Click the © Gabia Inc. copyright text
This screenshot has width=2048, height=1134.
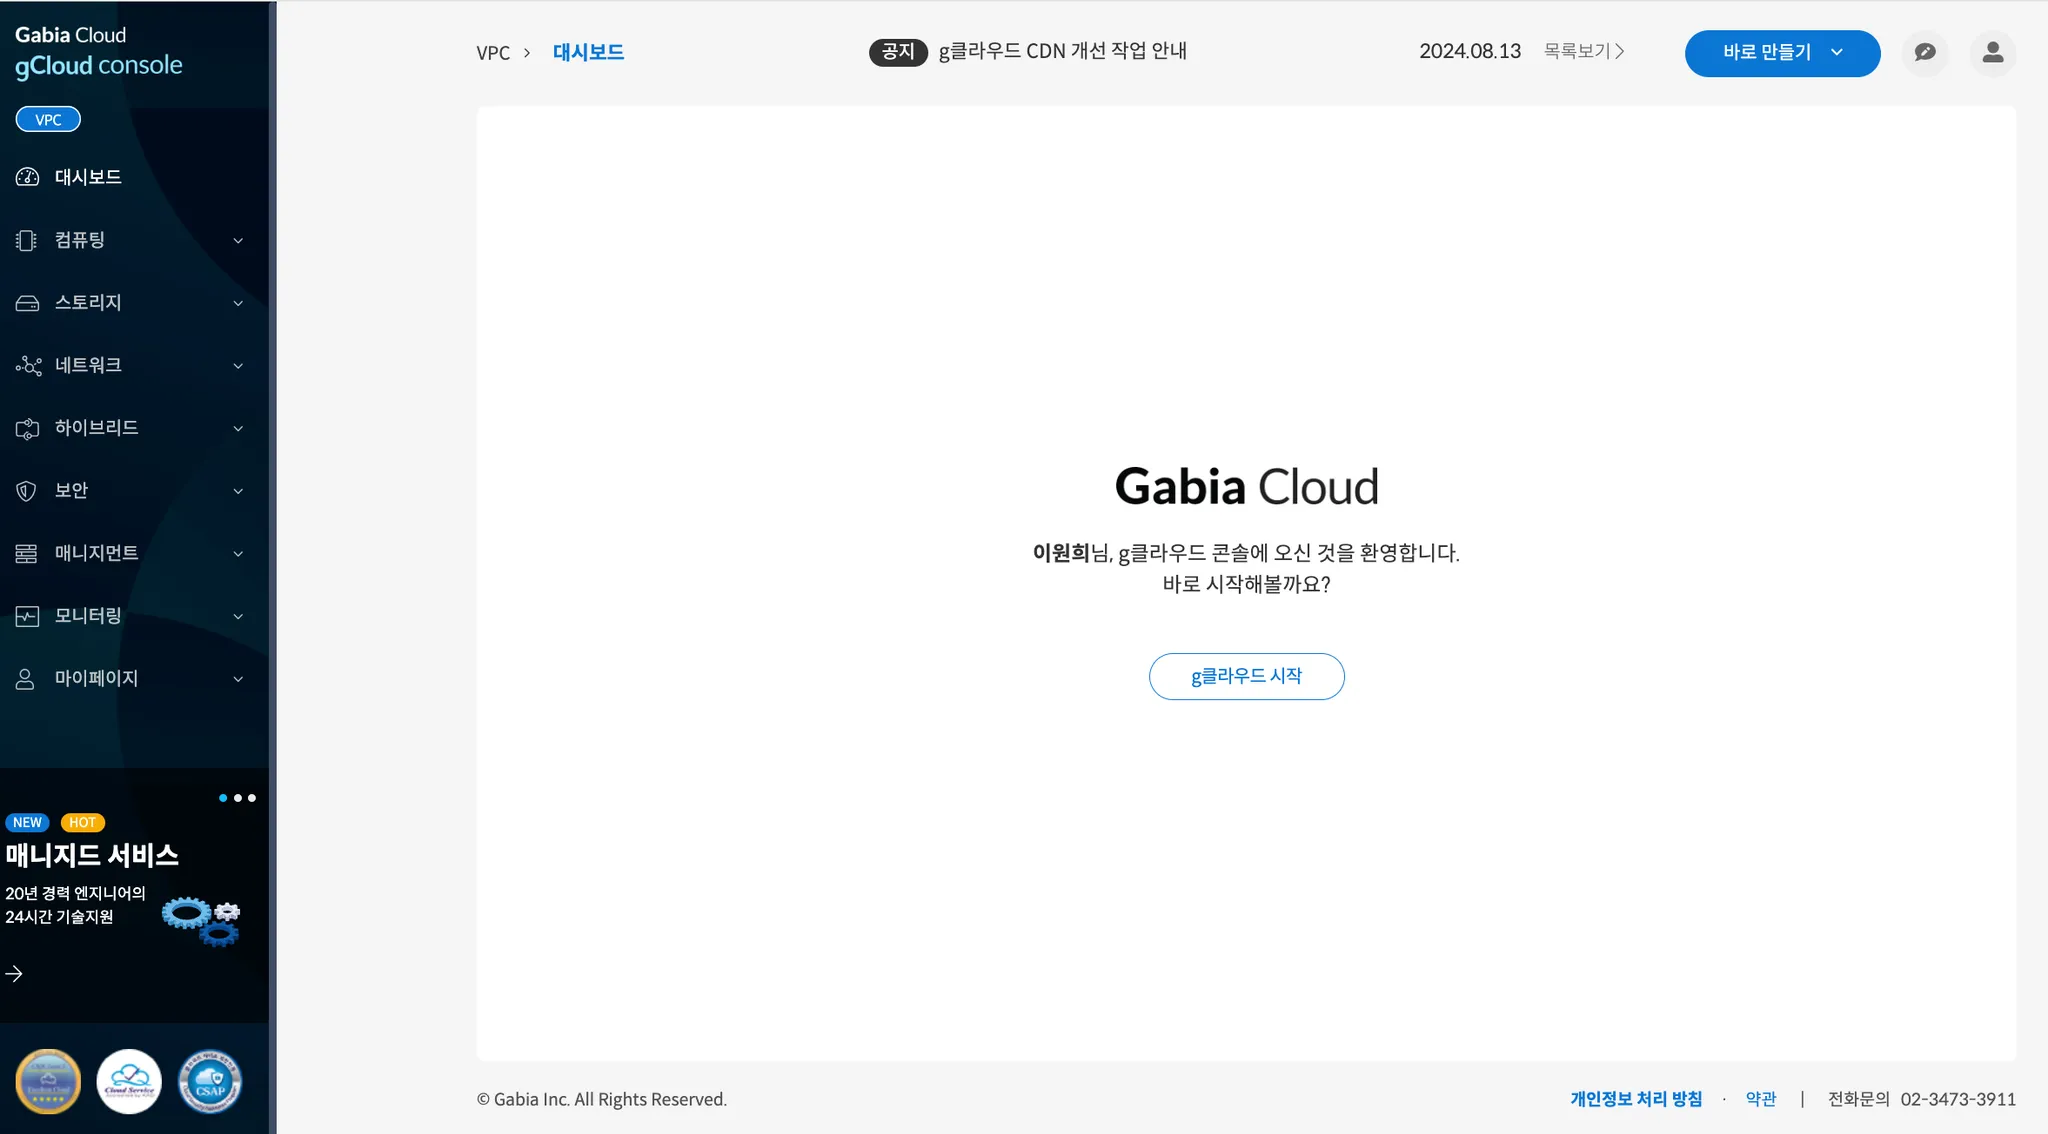coord(601,1099)
